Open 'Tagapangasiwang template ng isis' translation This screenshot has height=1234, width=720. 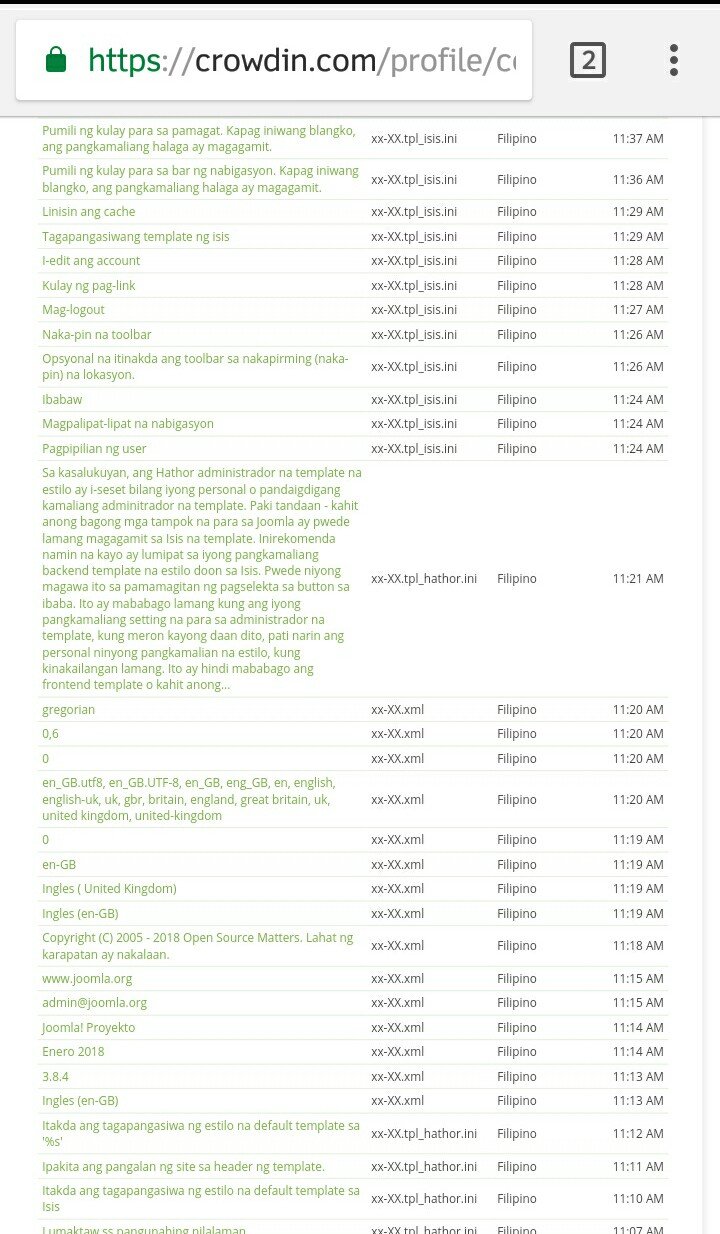tap(136, 237)
